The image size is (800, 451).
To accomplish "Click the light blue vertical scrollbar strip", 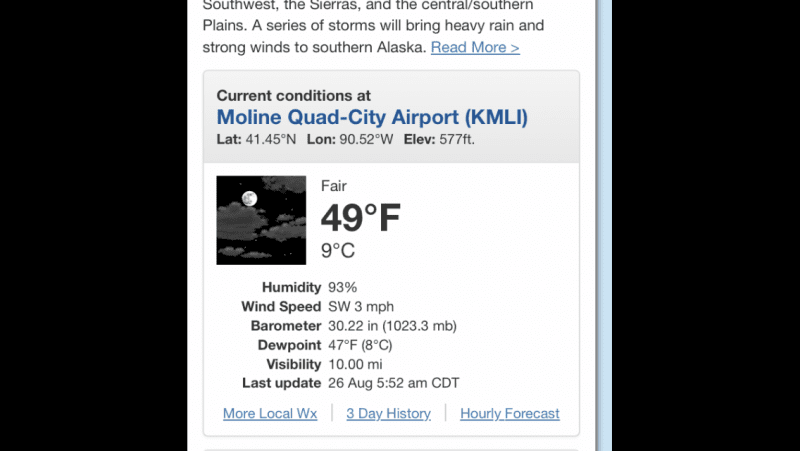I will click(604, 226).
